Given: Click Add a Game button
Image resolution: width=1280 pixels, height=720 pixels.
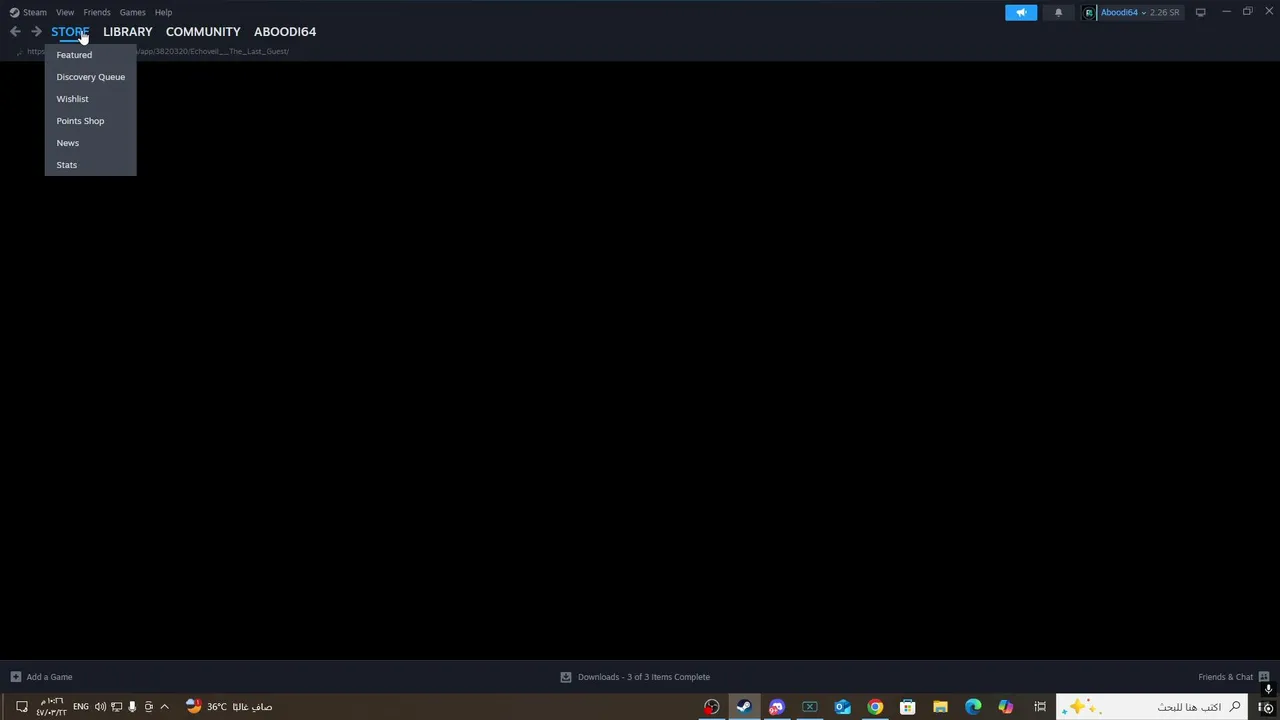Looking at the screenshot, I should tap(41, 677).
